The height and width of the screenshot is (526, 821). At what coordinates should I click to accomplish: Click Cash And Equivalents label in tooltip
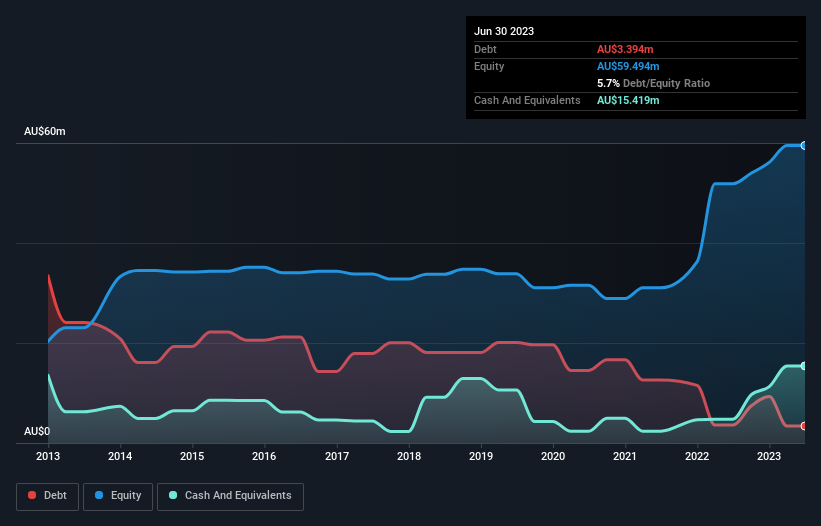pyautogui.click(x=527, y=100)
